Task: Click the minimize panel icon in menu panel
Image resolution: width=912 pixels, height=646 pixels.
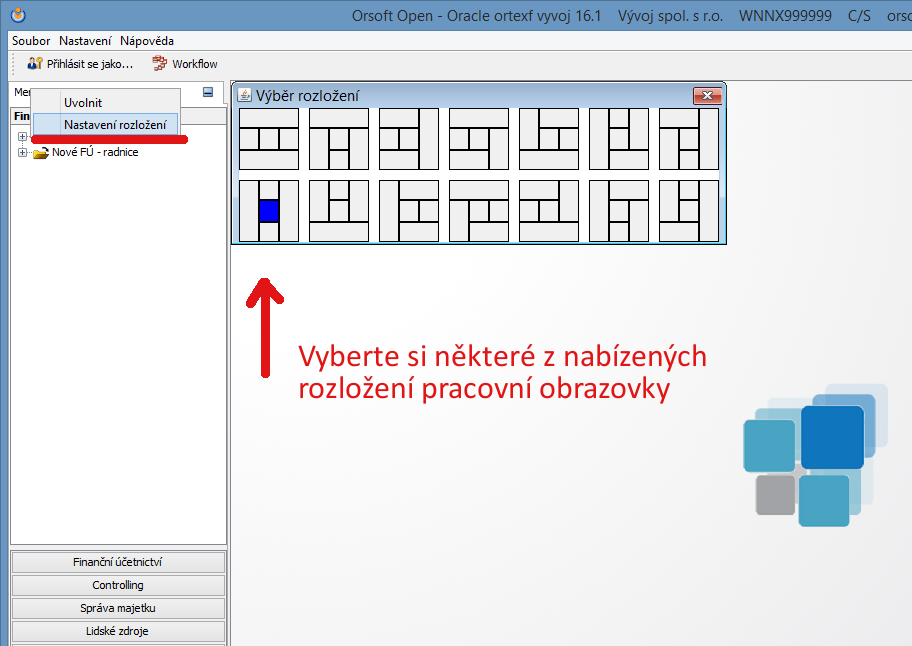Action: 208,92
